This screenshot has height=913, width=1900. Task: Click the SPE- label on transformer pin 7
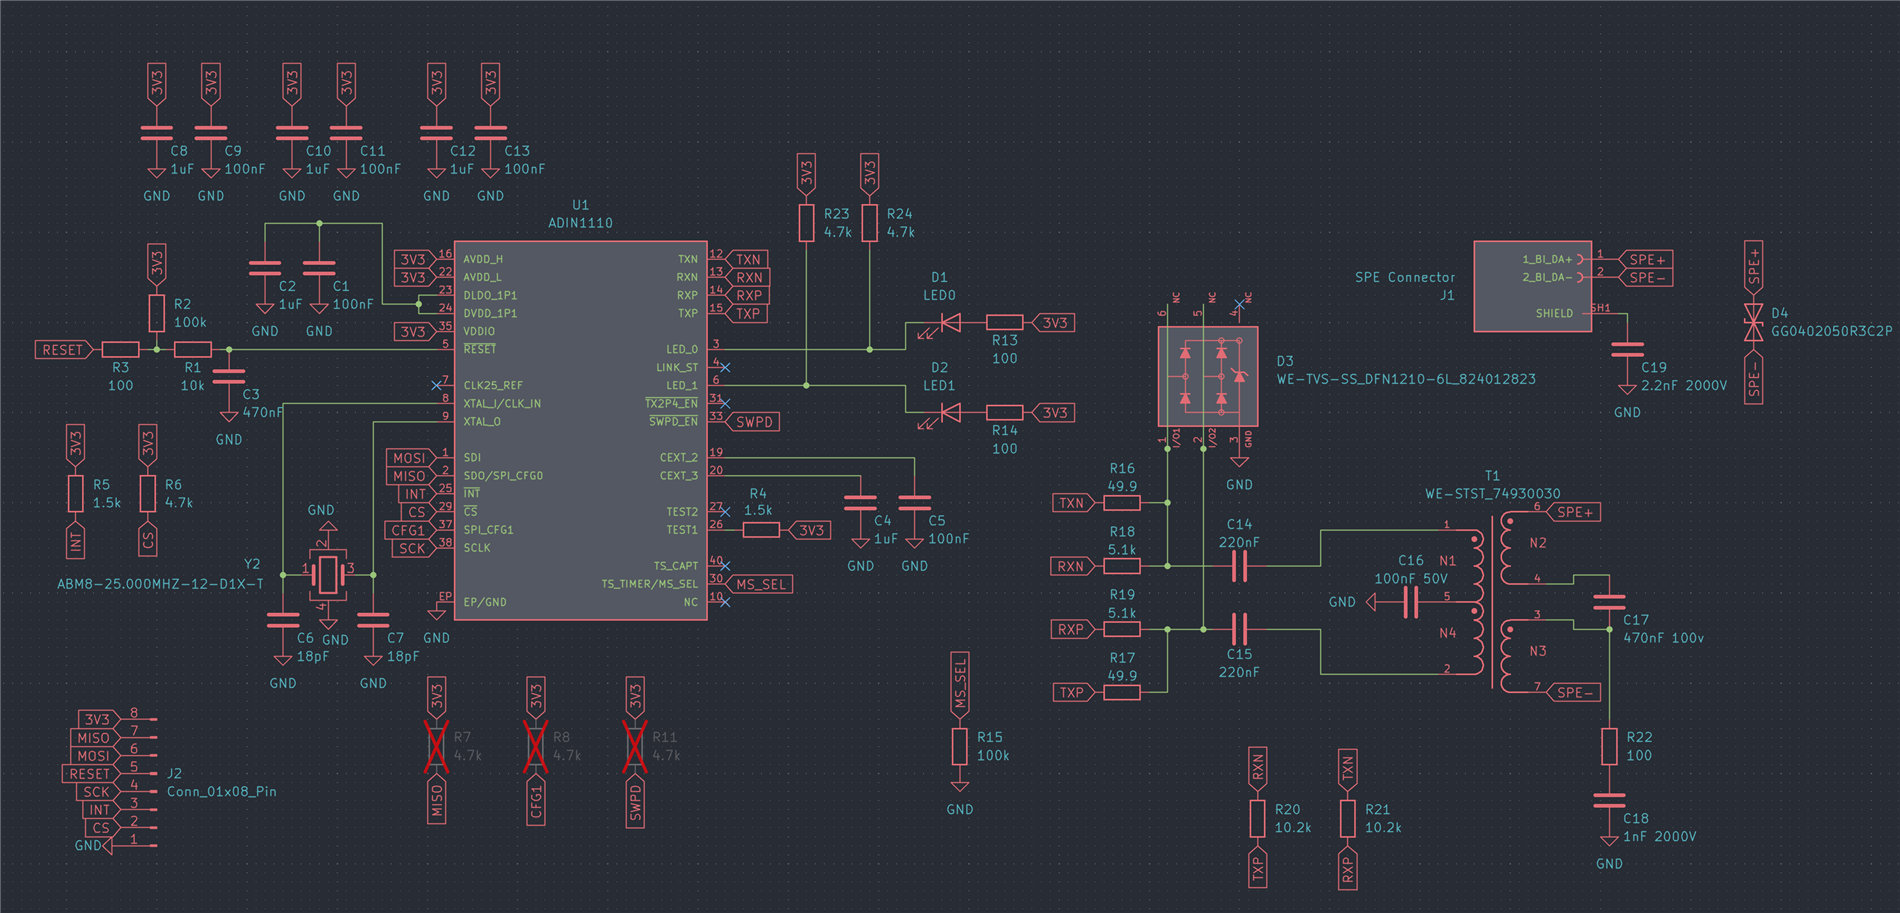click(x=1574, y=692)
